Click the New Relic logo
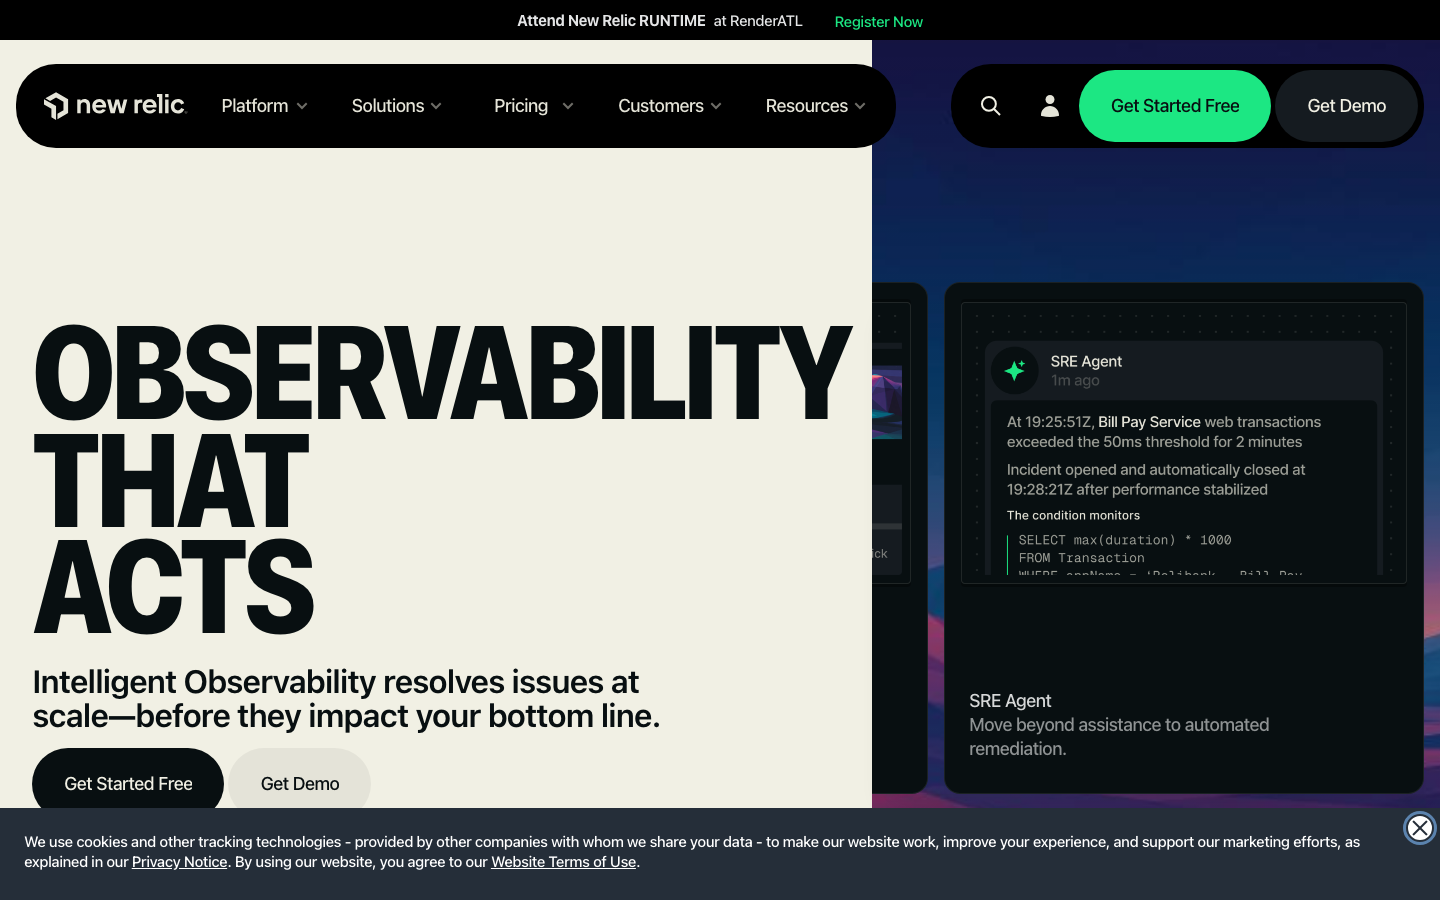Viewport: 1440px width, 900px height. [x=115, y=106]
